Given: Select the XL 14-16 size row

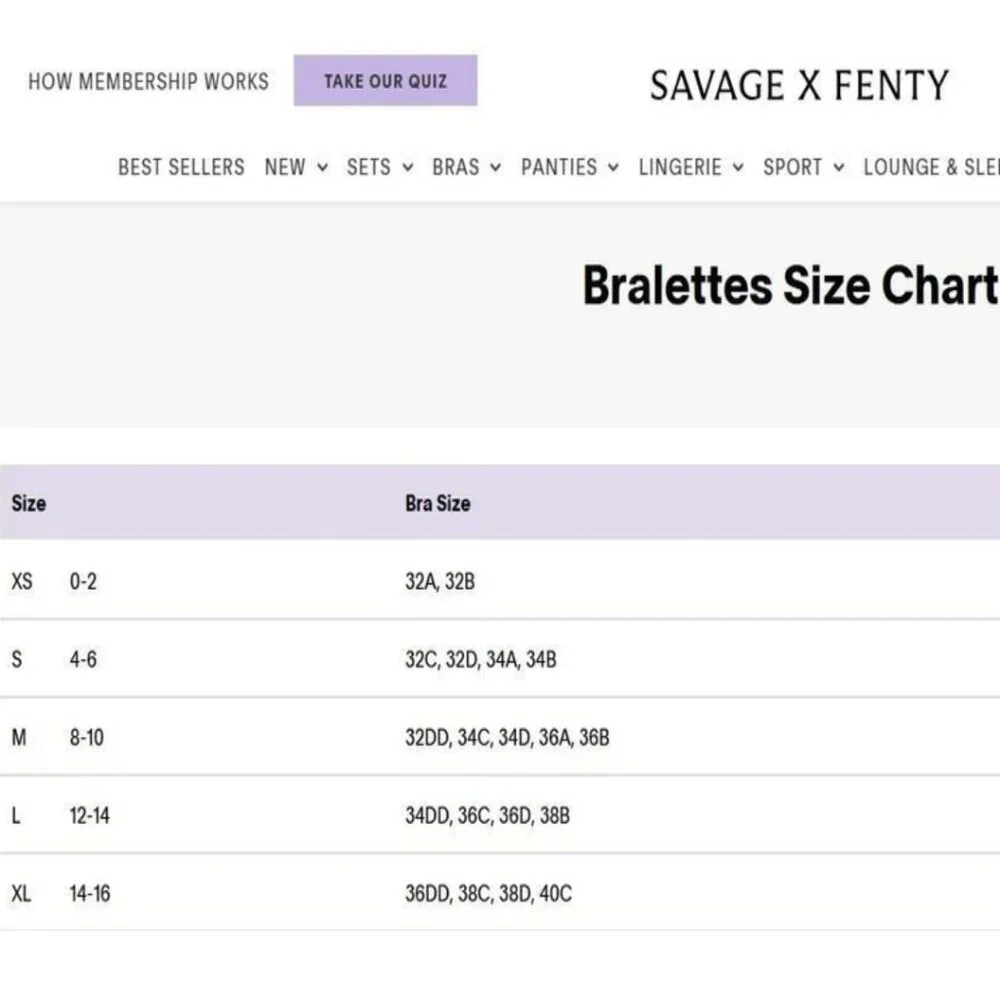Looking at the screenshot, I should click(500, 893).
